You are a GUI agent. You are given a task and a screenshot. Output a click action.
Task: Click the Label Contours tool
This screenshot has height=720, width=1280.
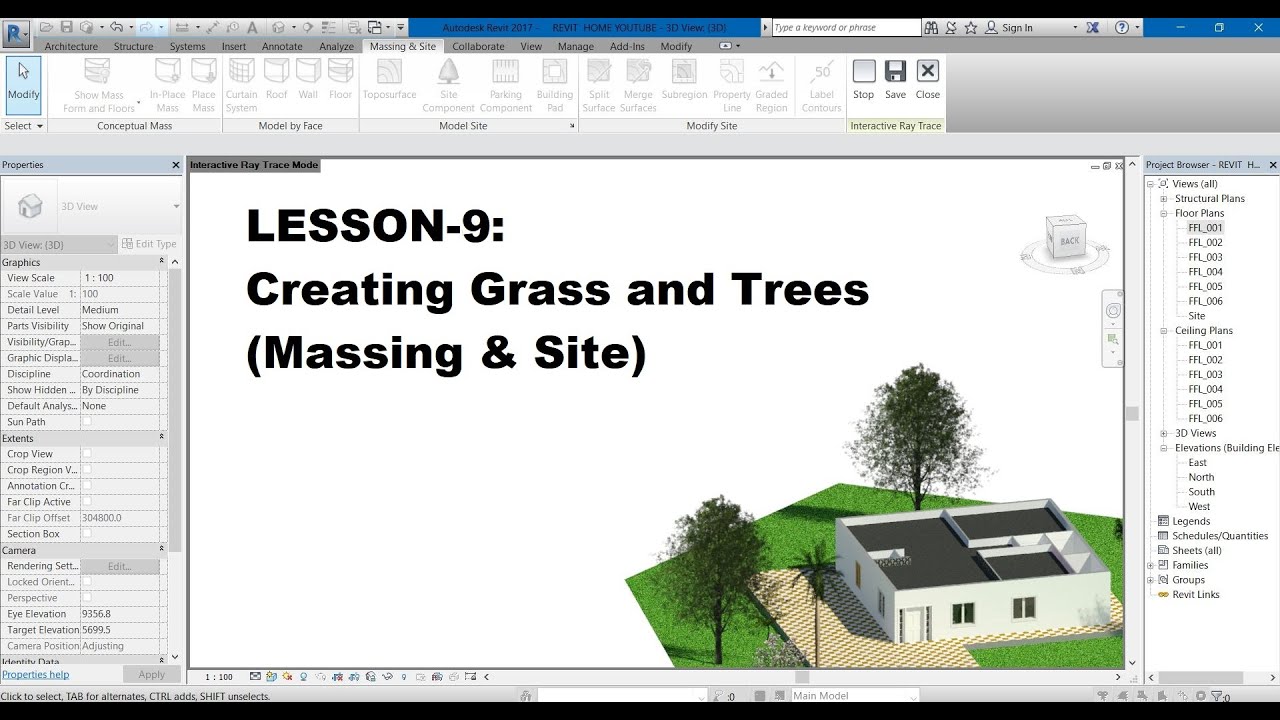click(822, 86)
